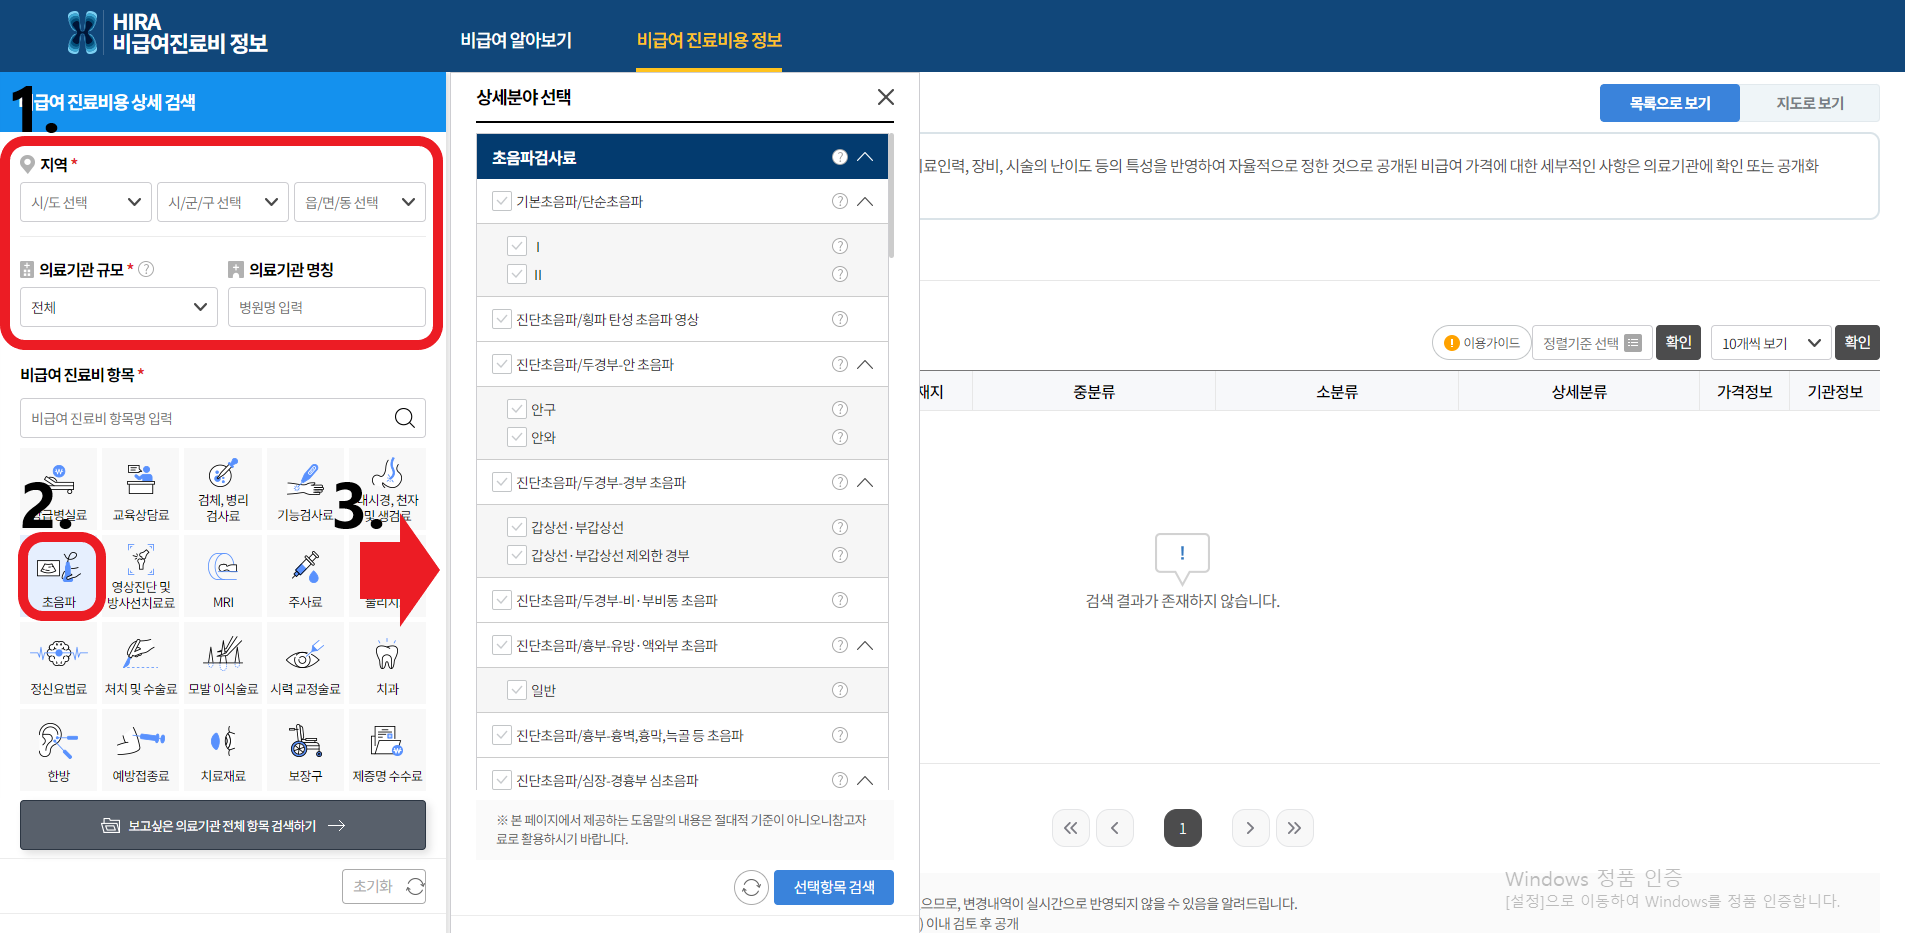Open the 비급여 진료비용 정보 menu
This screenshot has width=1905, height=933.
pyautogui.click(x=709, y=40)
